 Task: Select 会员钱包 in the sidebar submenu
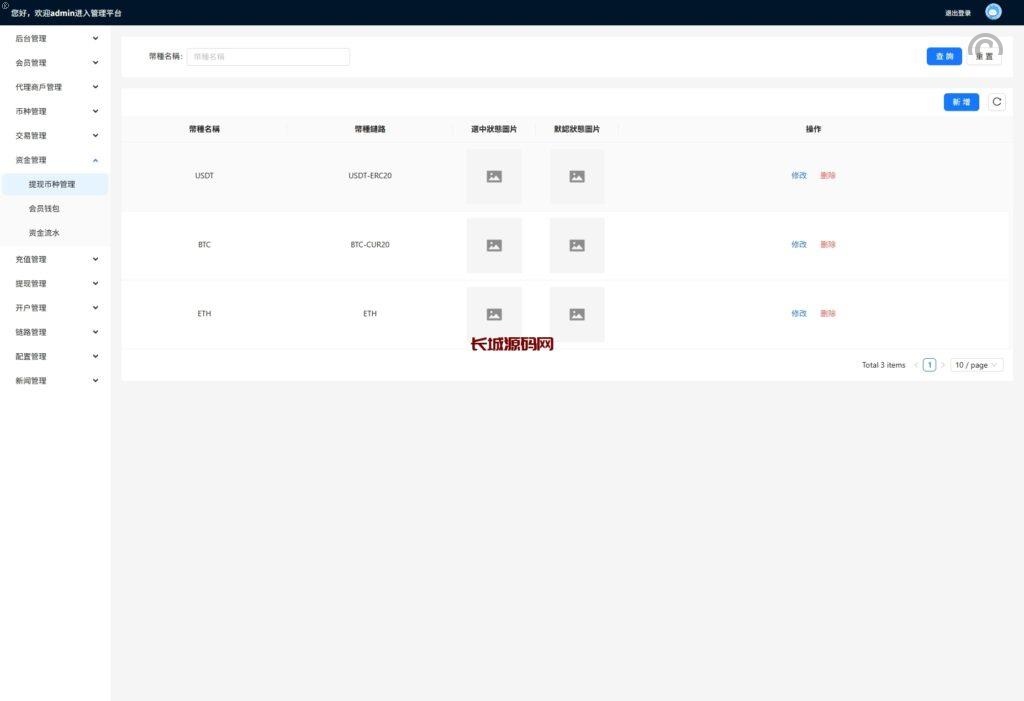[x=44, y=209]
